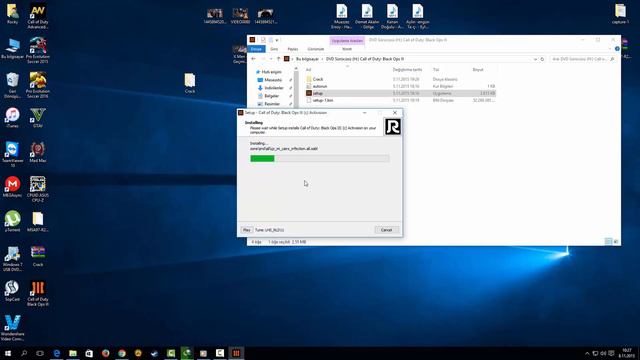Open Steam from taskbar
The image size is (640, 360).
pyautogui.click(x=154, y=353)
